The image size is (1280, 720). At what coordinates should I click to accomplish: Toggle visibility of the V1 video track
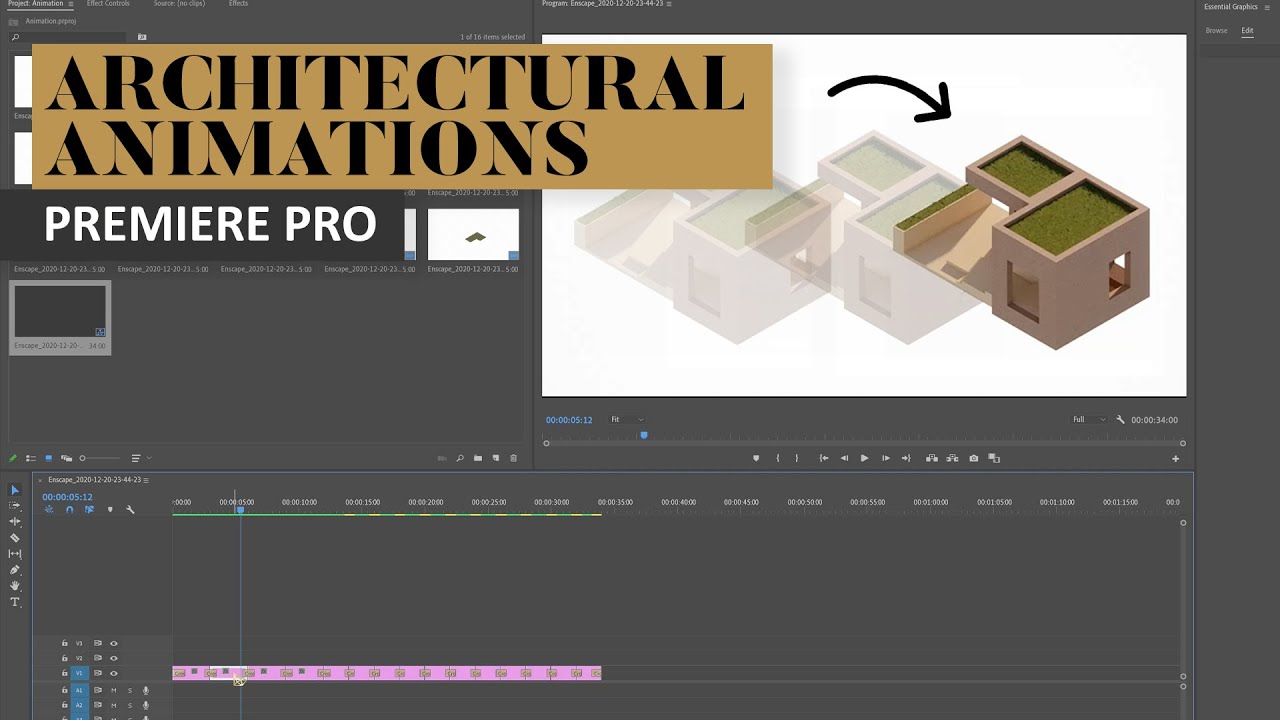(x=114, y=672)
